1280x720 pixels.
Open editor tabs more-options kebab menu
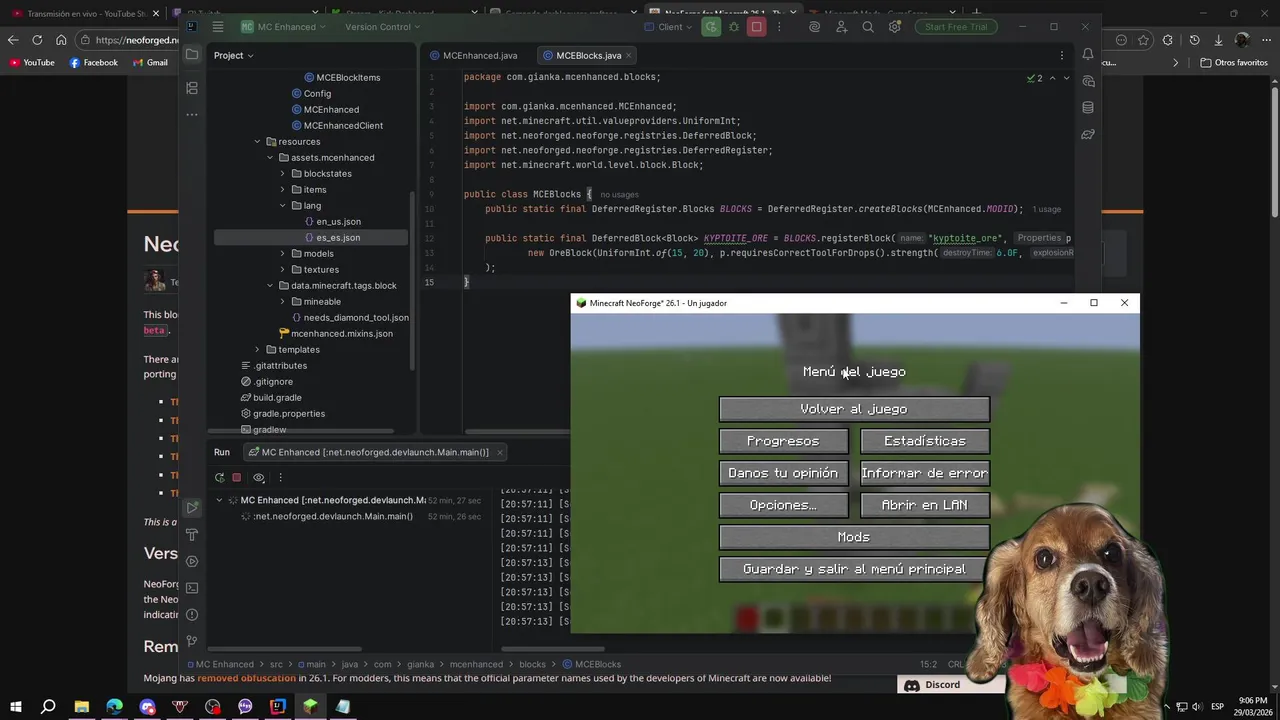[1062, 55]
